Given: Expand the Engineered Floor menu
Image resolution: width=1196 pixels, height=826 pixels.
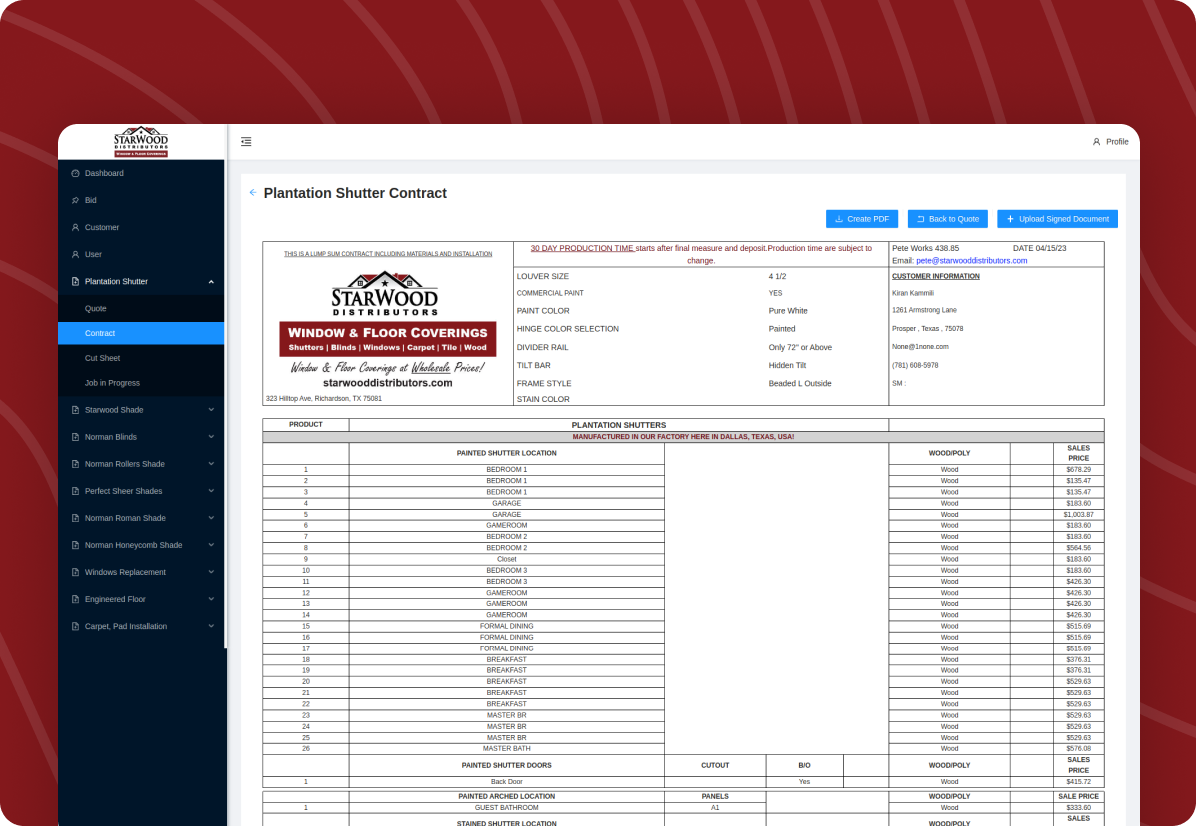Looking at the screenshot, I should (x=211, y=599).
